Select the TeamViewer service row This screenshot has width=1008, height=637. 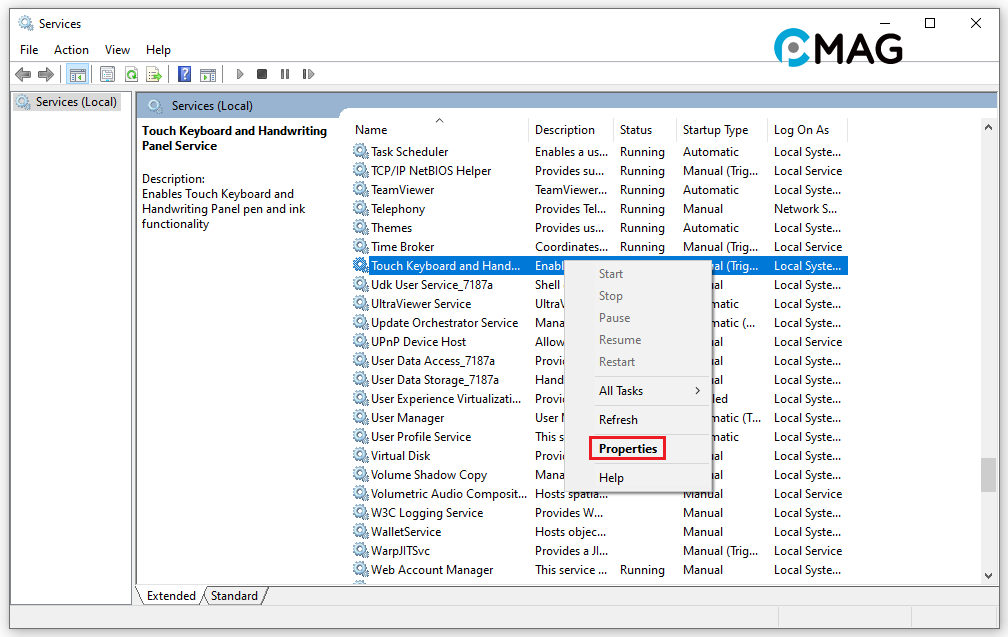[x=402, y=189]
